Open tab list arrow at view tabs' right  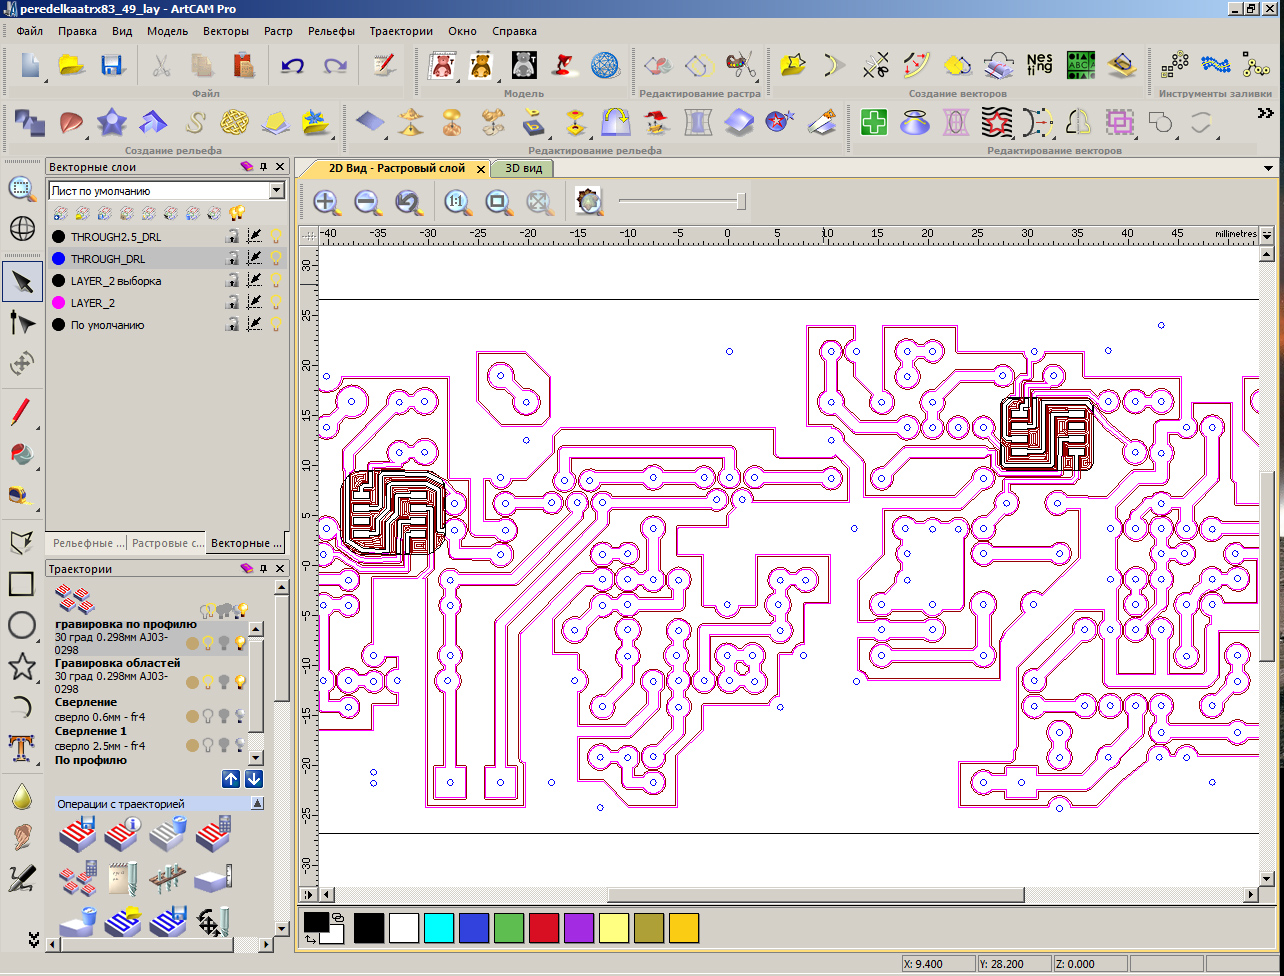click(x=1268, y=168)
